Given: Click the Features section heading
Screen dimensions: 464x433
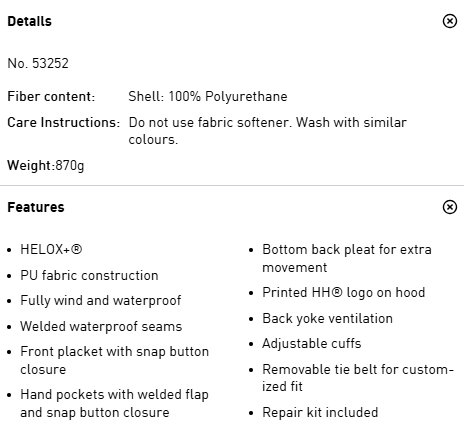Looking at the screenshot, I should point(36,207).
